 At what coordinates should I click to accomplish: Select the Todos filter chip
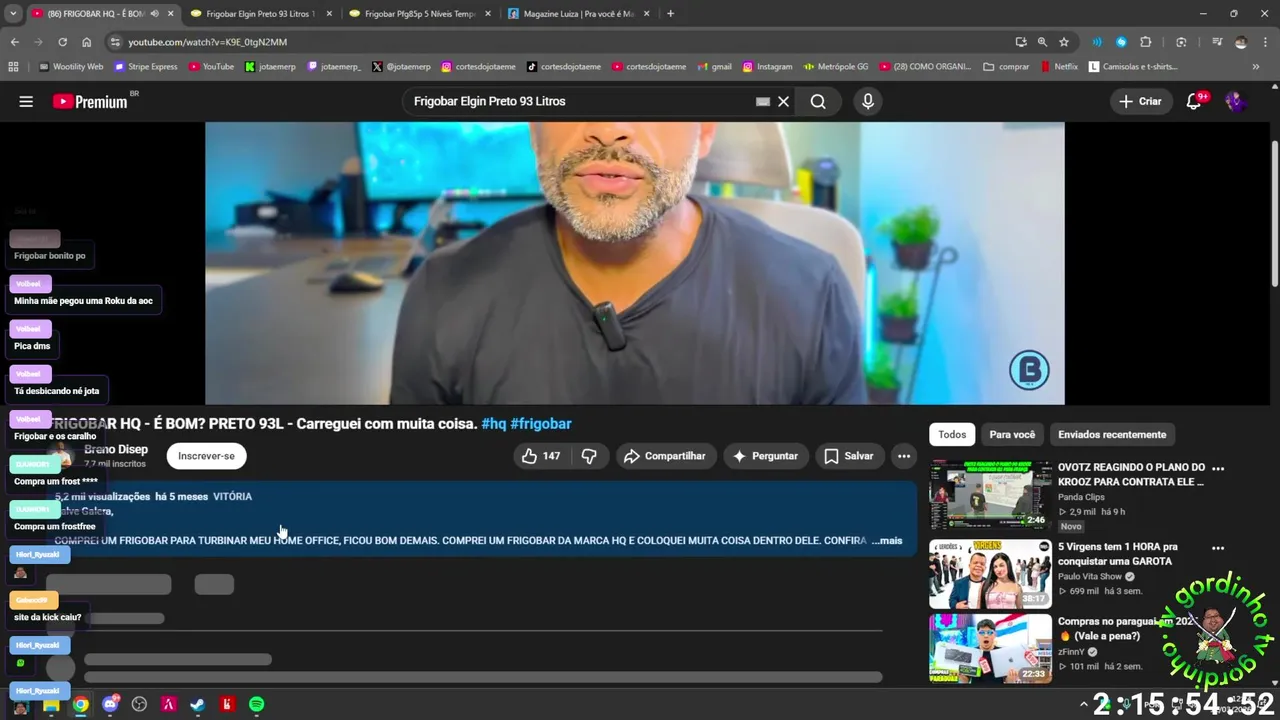[x=952, y=434]
